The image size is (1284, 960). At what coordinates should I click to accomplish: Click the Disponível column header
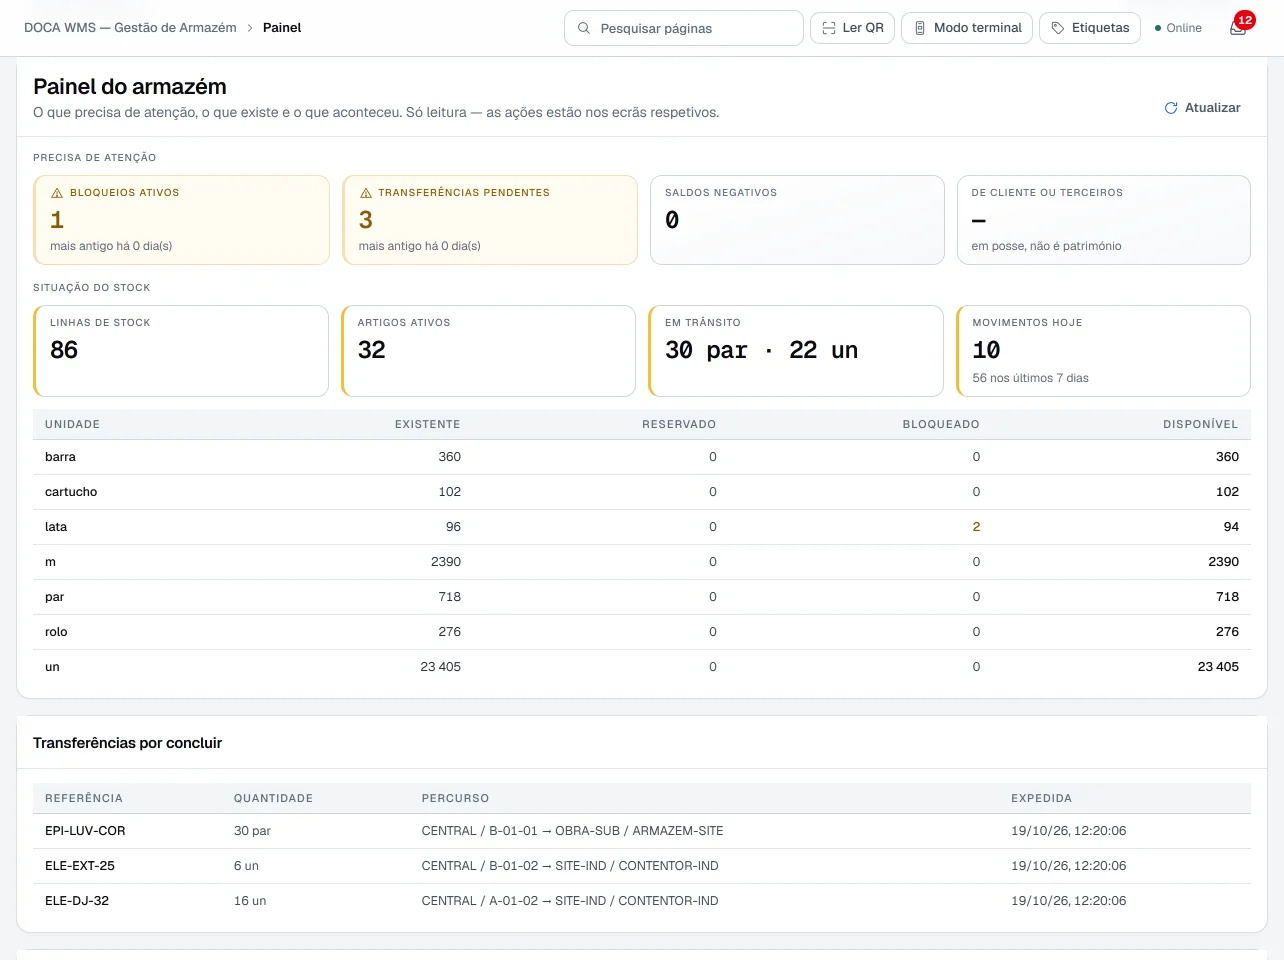1201,424
